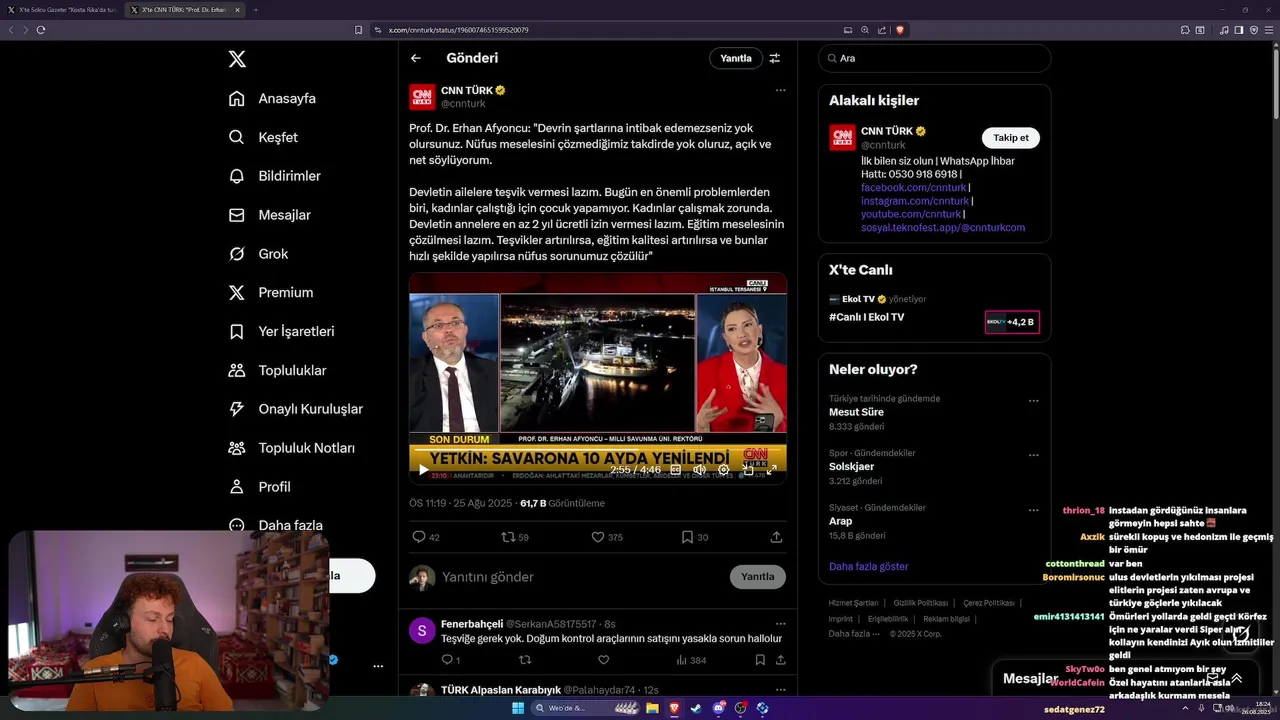Repost Fenerbahçeli's comment

click(x=525, y=660)
